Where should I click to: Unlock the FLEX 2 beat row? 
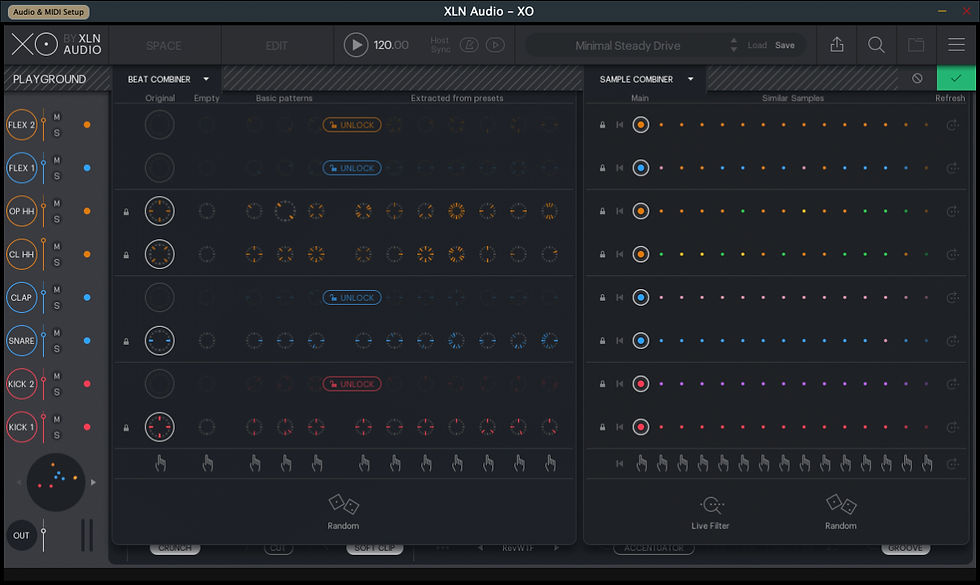coord(352,125)
